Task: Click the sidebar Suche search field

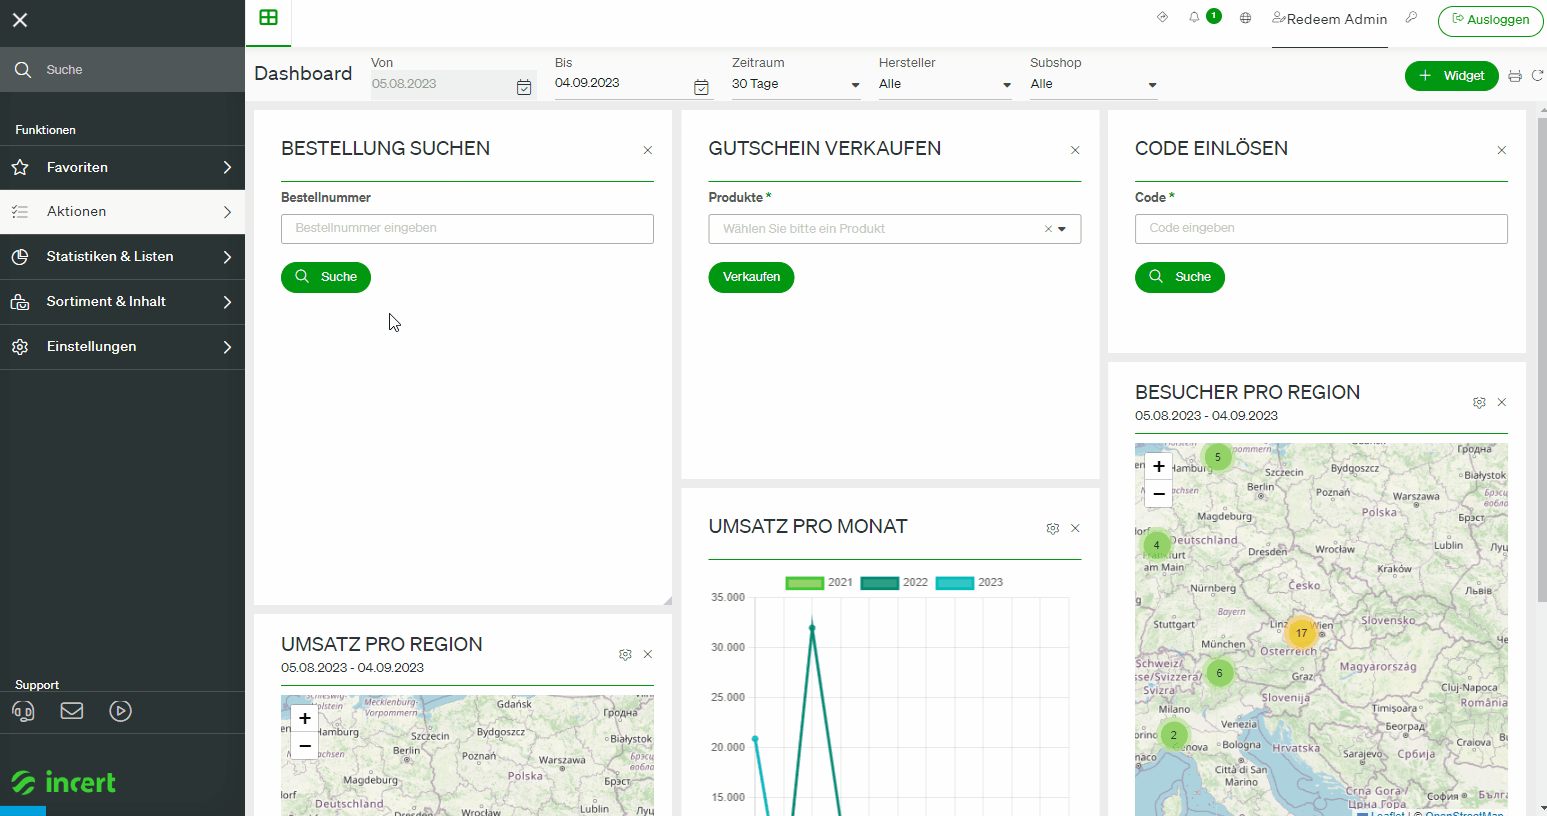Action: point(122,70)
